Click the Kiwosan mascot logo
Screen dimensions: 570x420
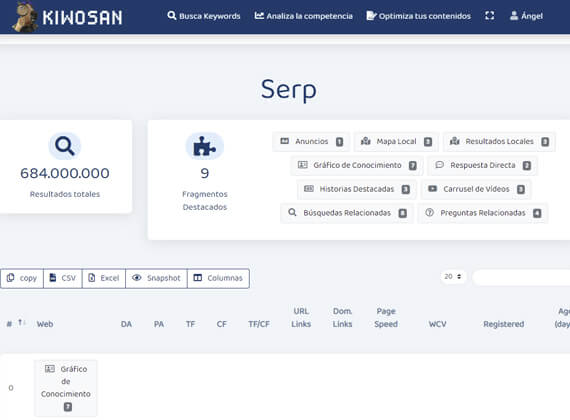click(x=24, y=17)
